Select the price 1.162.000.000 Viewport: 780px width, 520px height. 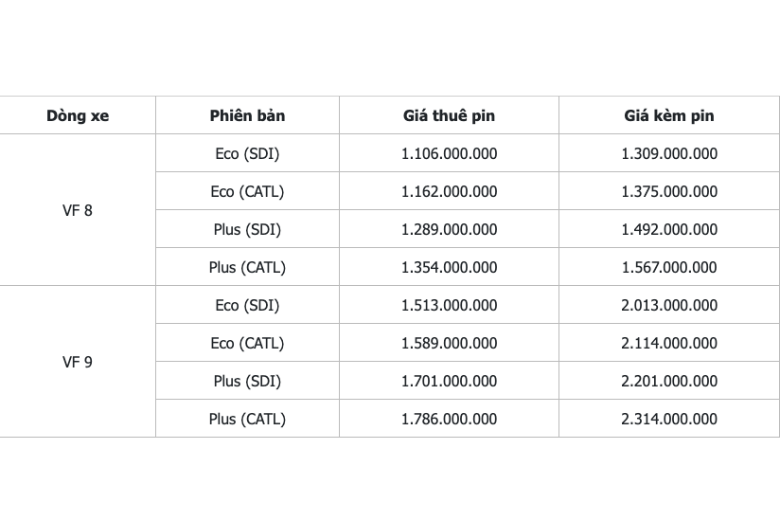449,192
